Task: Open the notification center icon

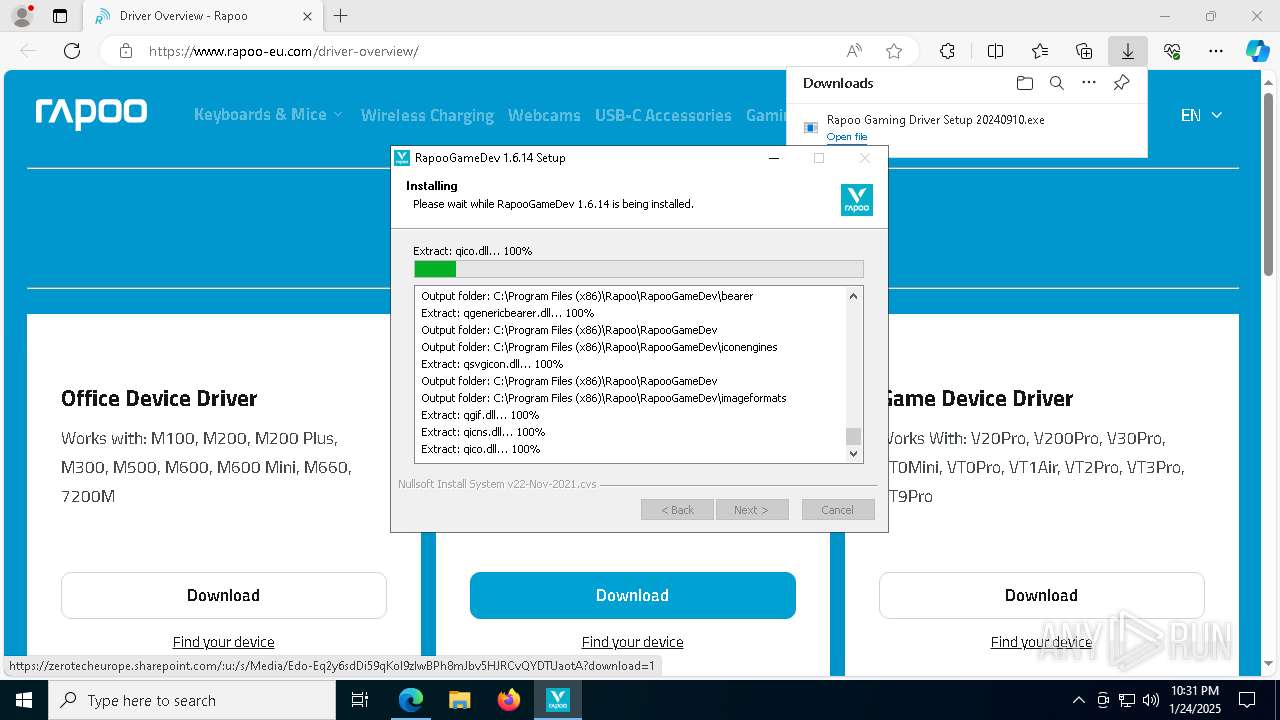Action: click(x=1247, y=700)
